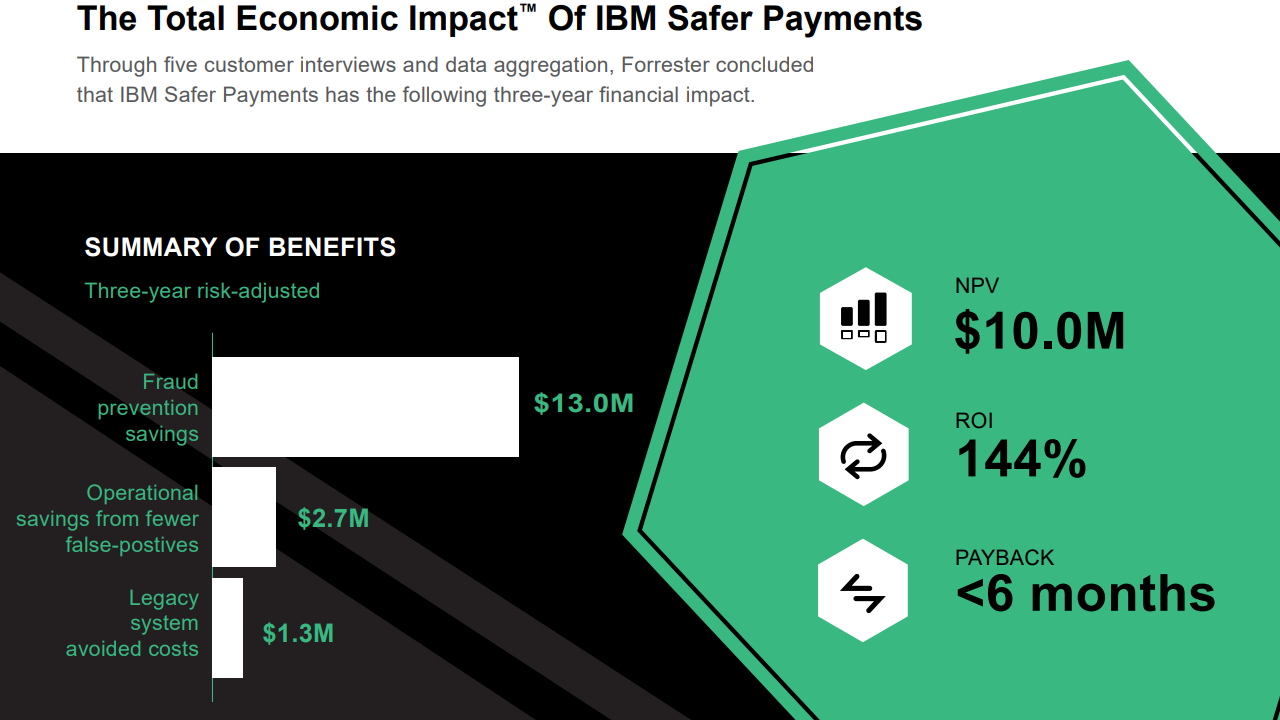Click the Three-year risk-adjusted subtitle
1280x720 pixels.
(202, 291)
